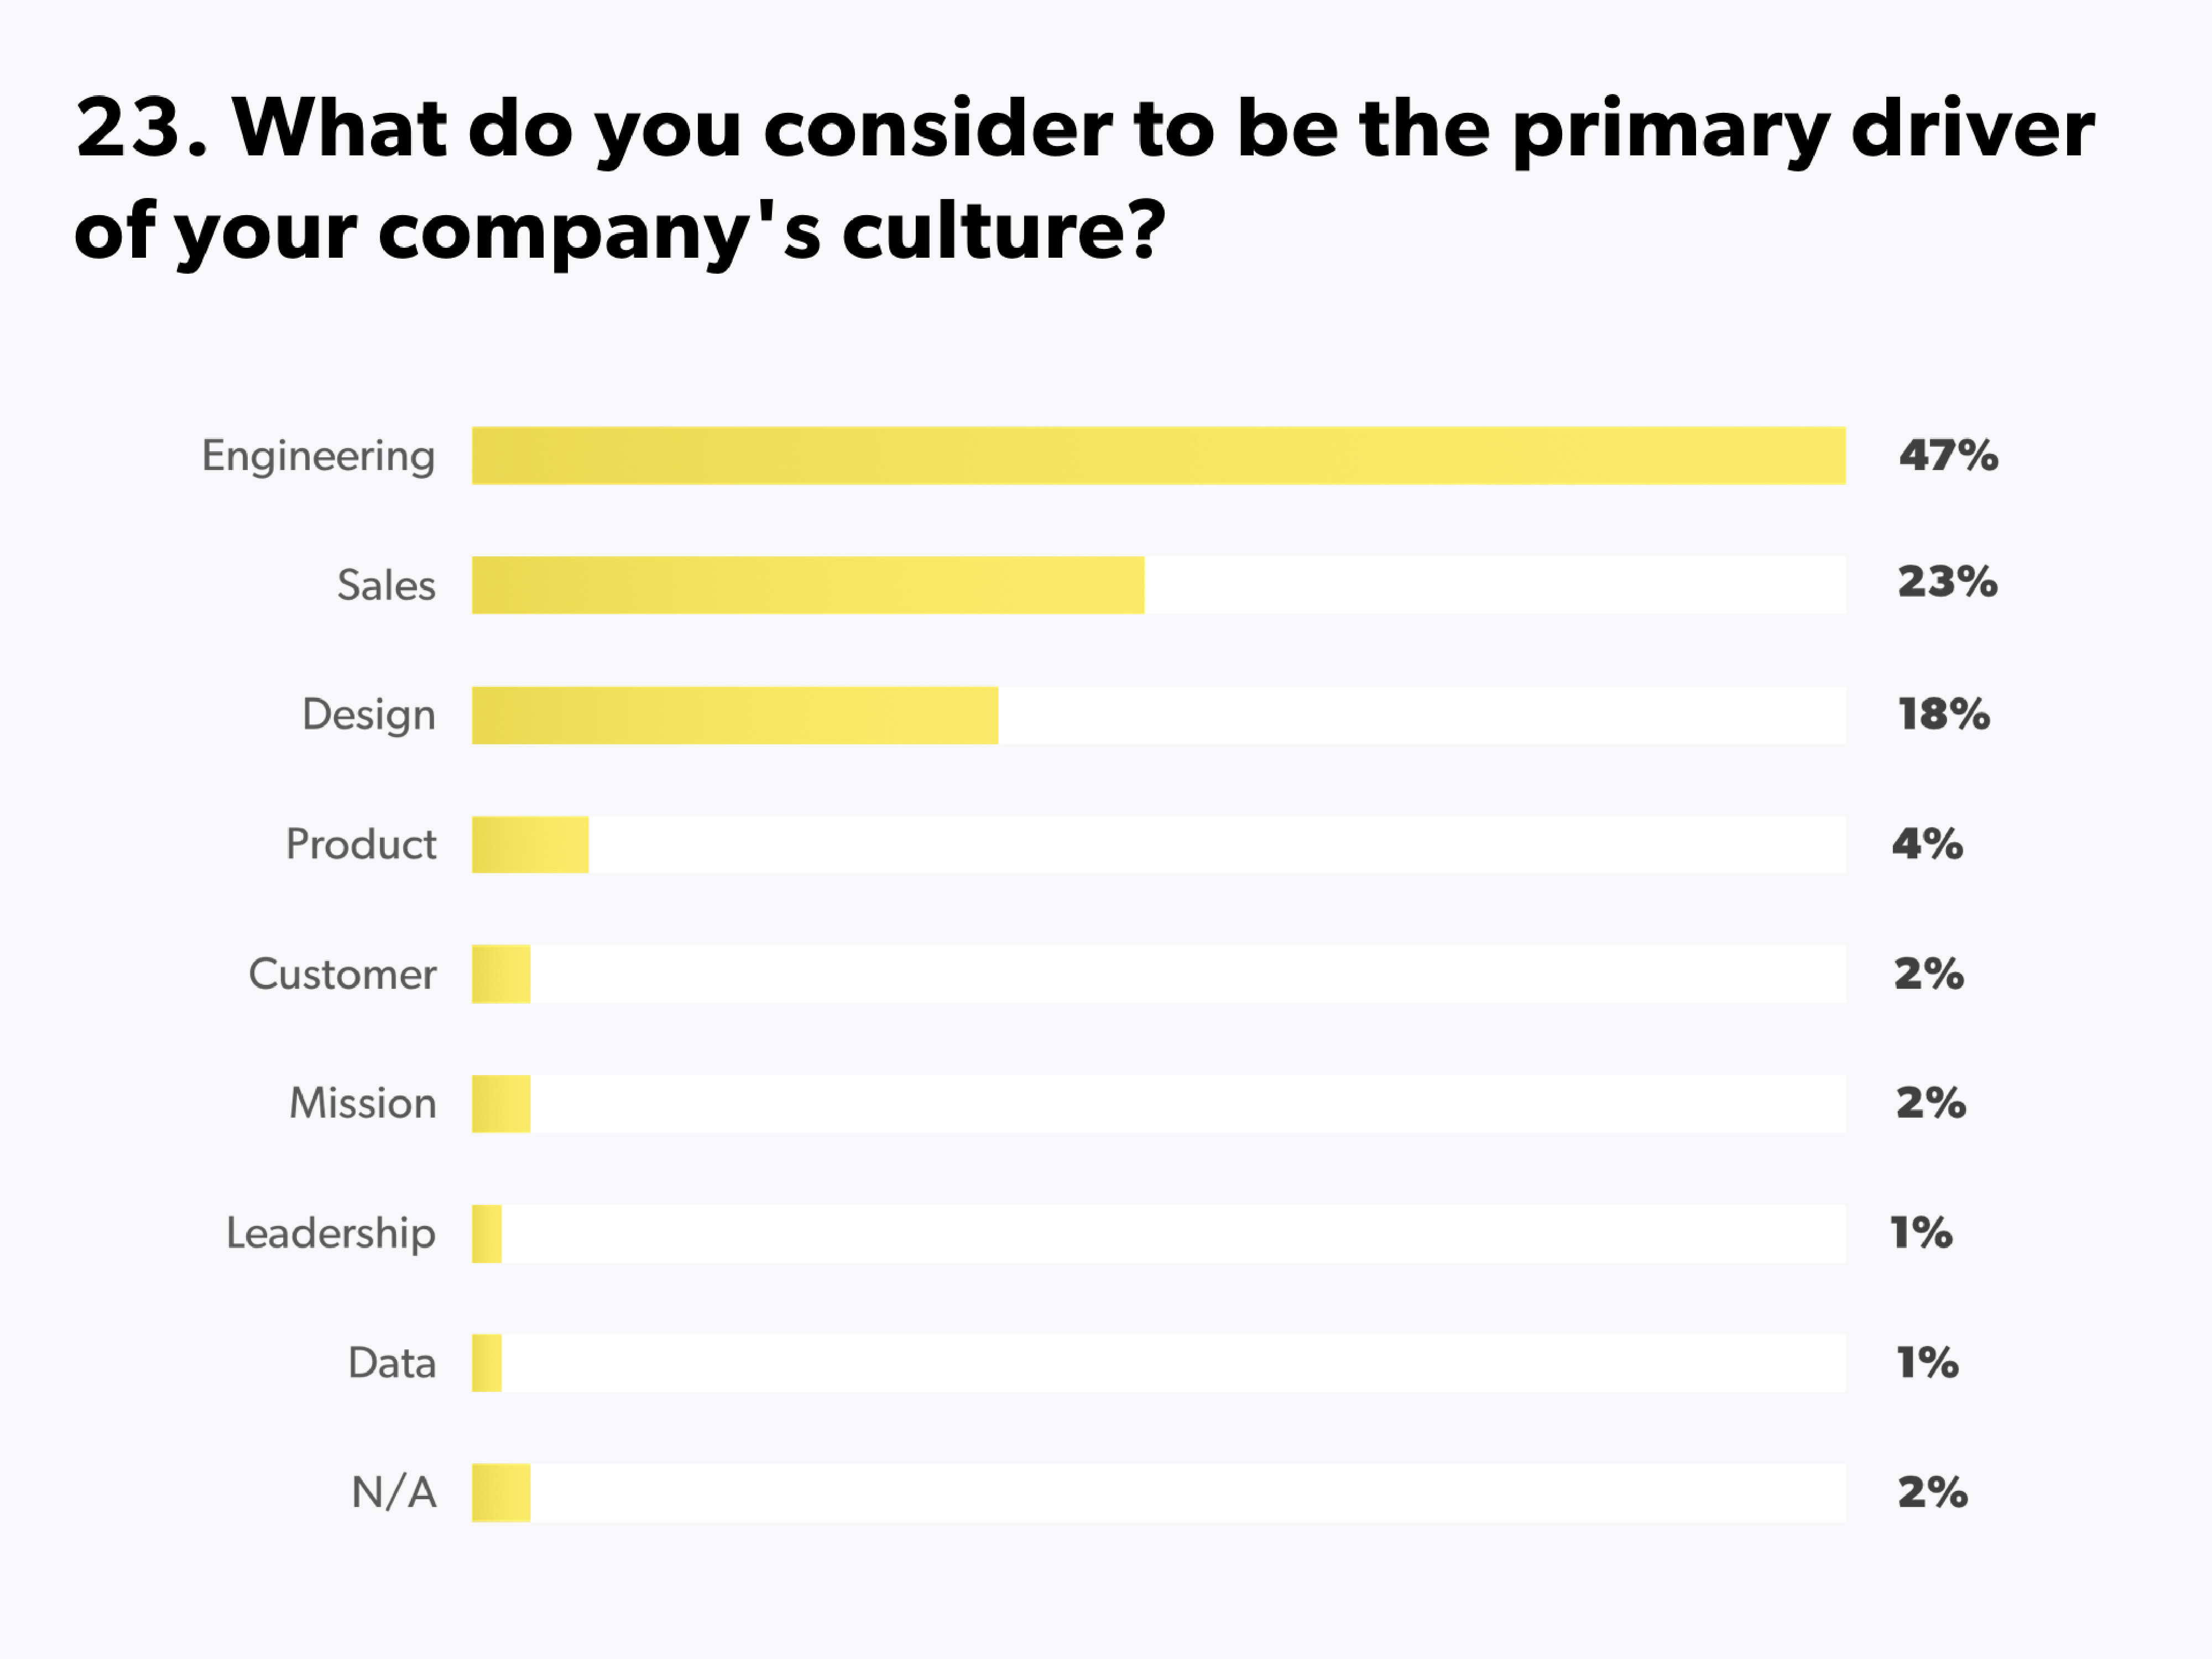The image size is (2212, 1659).
Task: Select the Mission category label
Action: (363, 1104)
